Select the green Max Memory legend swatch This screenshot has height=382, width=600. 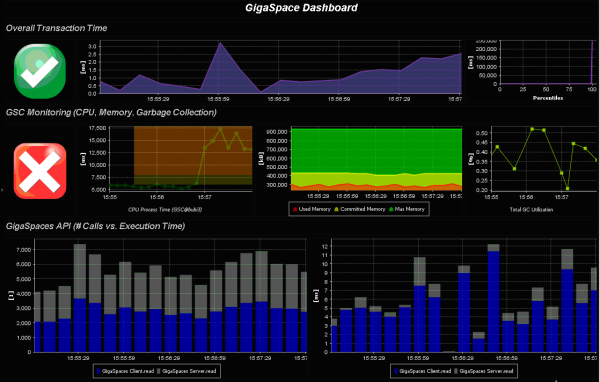[391, 209]
